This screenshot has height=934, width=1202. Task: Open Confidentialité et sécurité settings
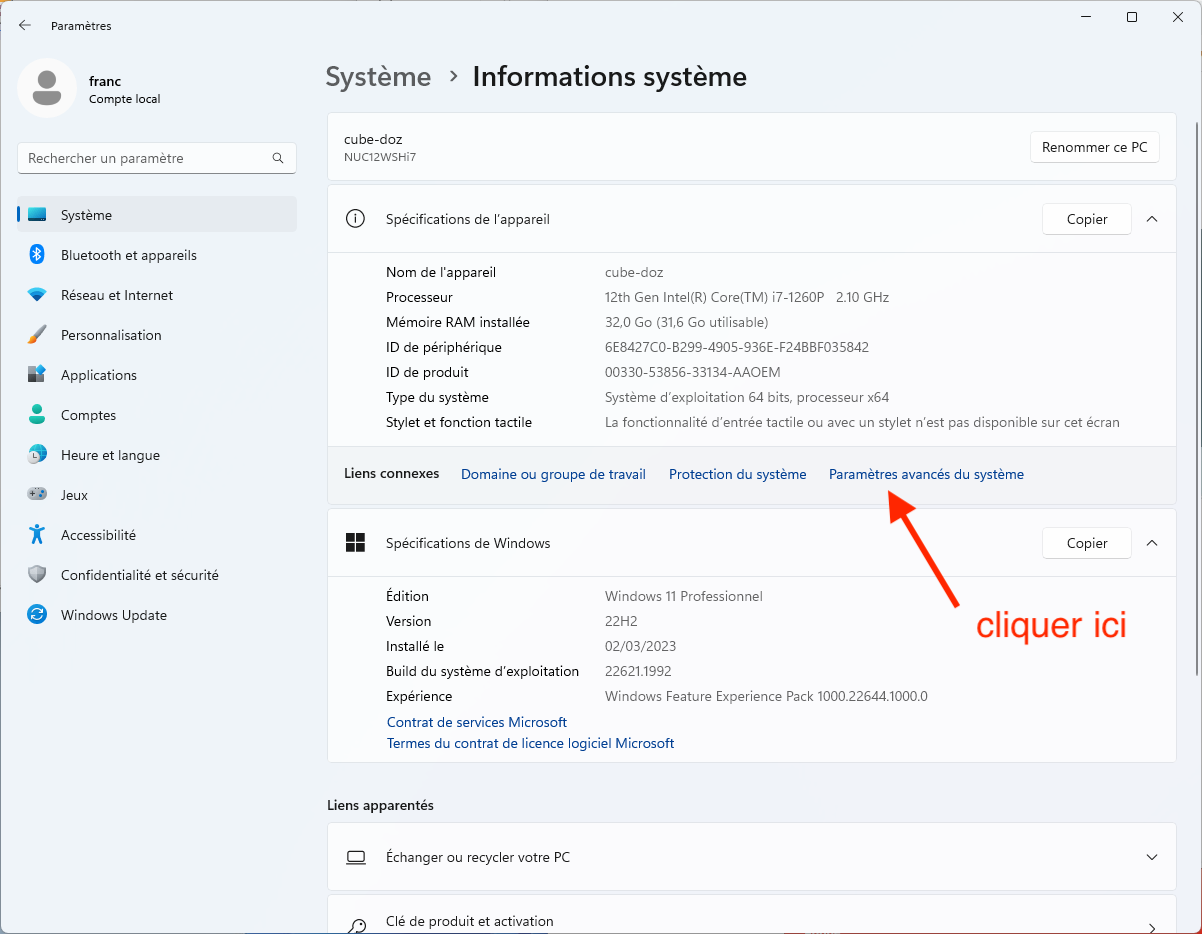click(x=139, y=575)
